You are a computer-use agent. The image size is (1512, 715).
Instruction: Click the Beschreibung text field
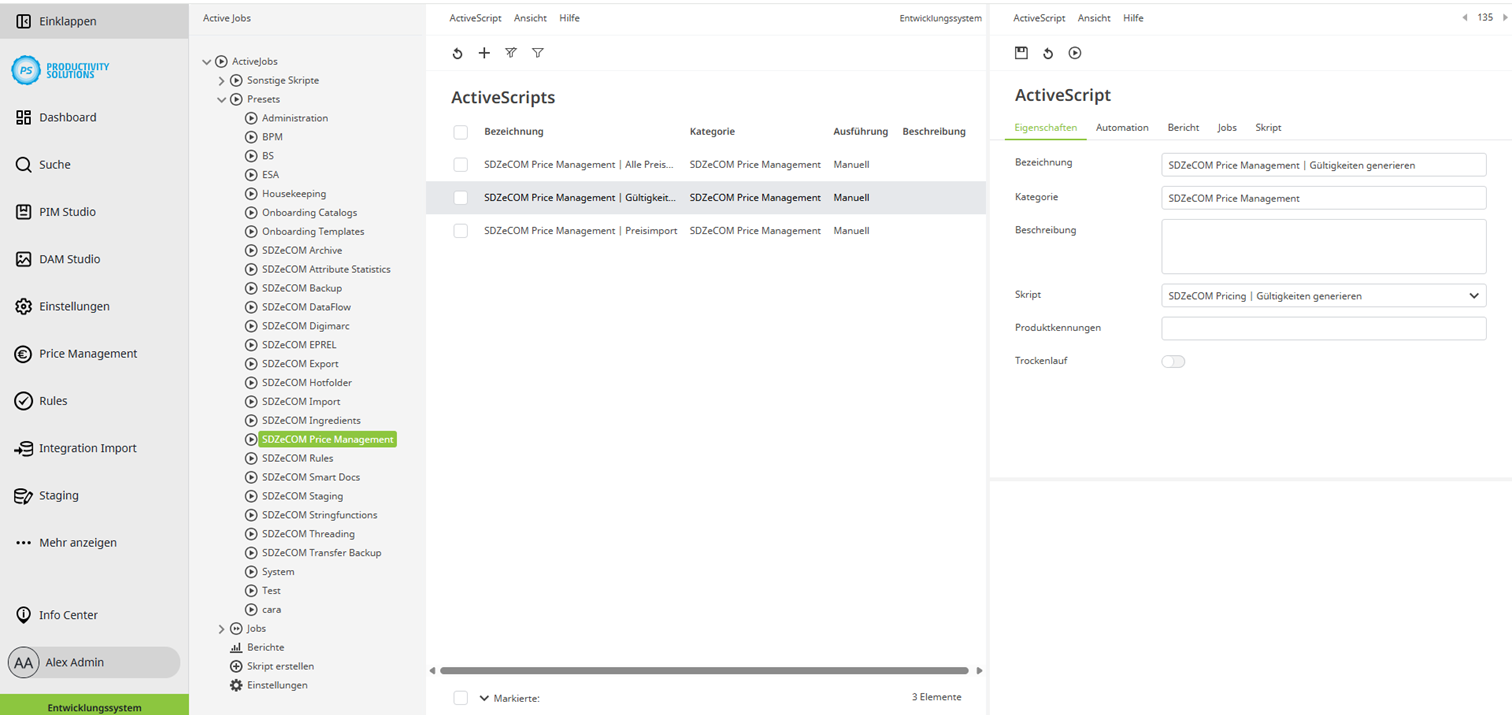click(x=1322, y=246)
